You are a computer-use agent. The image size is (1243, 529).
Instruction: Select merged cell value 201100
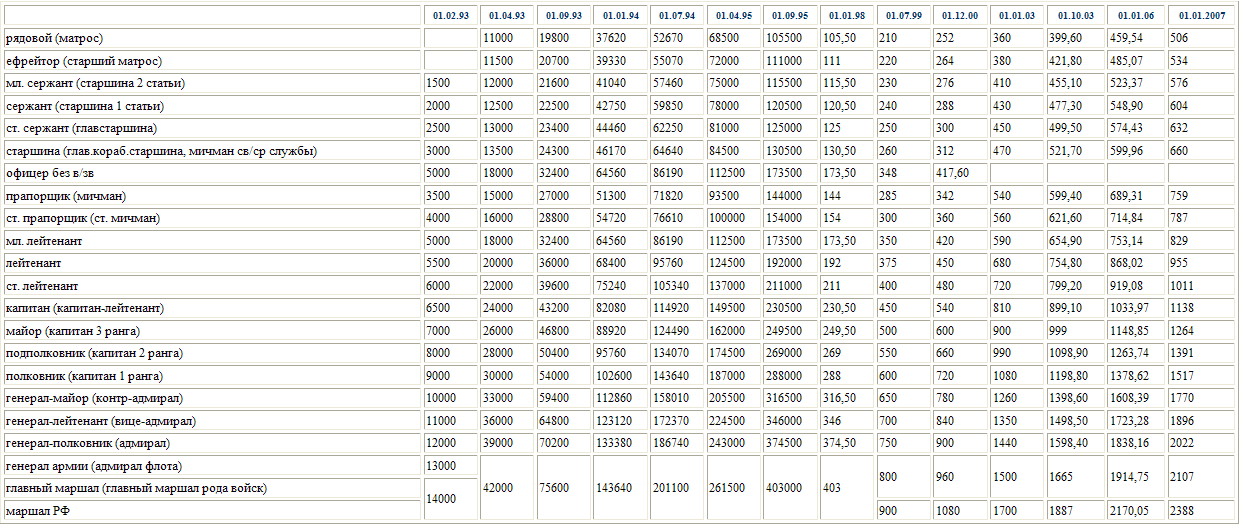(x=672, y=488)
